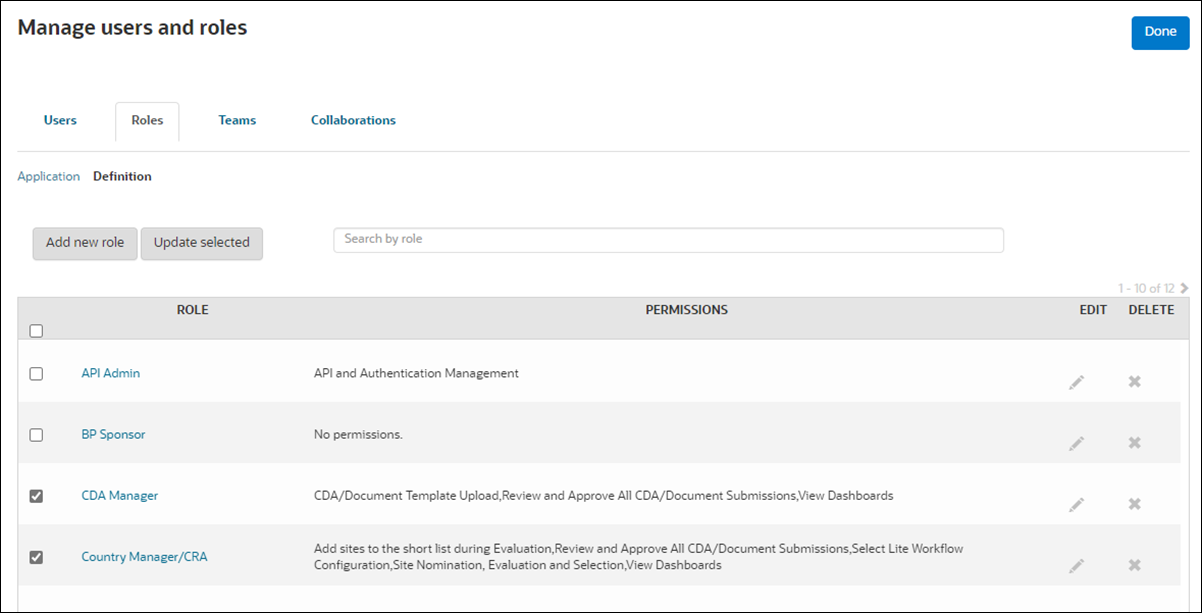1202x613 pixels.
Task: Edit the CDA Manager role with pencil icon
Action: click(1076, 505)
